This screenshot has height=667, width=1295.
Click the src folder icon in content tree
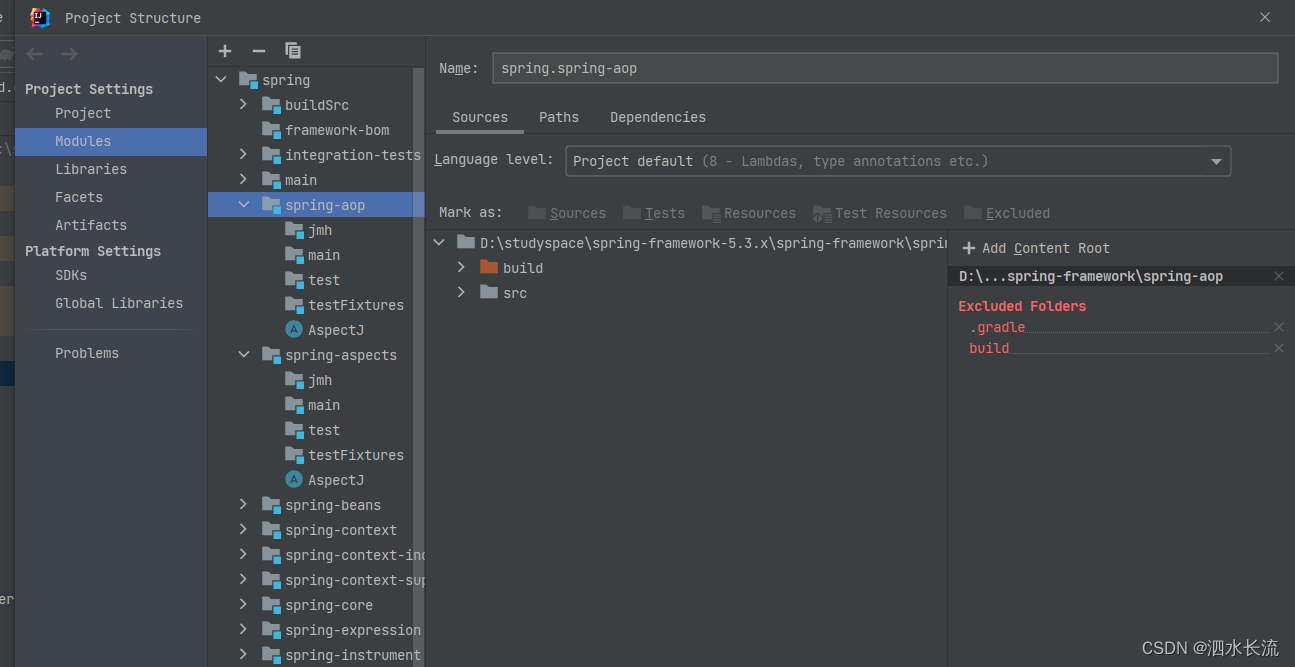pyautogui.click(x=489, y=292)
